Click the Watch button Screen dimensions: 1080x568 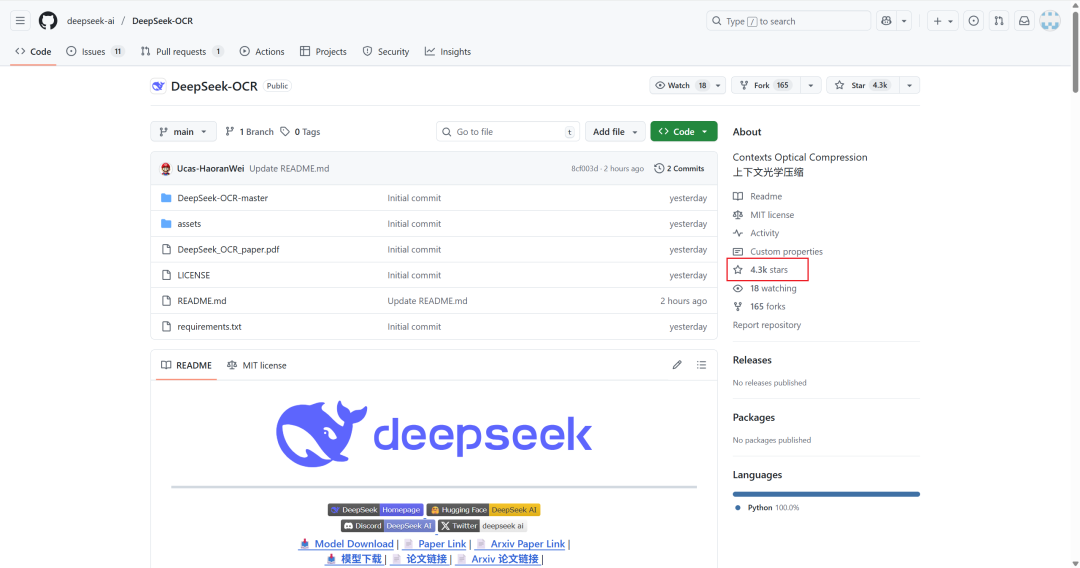click(681, 85)
